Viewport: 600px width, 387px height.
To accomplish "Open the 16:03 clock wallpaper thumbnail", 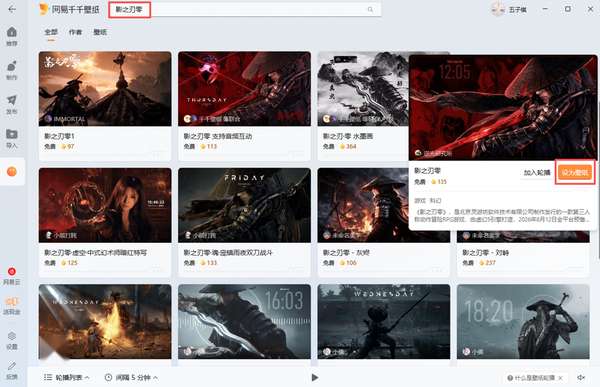I will (245, 322).
